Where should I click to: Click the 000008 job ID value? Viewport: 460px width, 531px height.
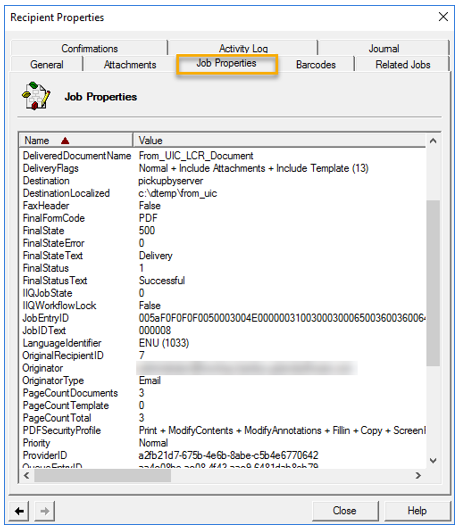pyautogui.click(x=155, y=331)
